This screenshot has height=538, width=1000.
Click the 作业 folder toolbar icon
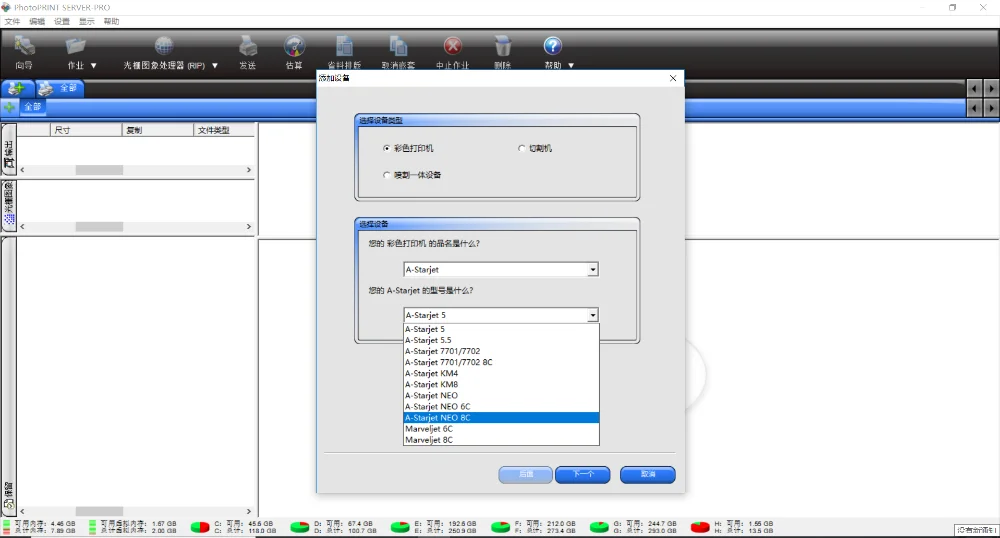coord(76,47)
